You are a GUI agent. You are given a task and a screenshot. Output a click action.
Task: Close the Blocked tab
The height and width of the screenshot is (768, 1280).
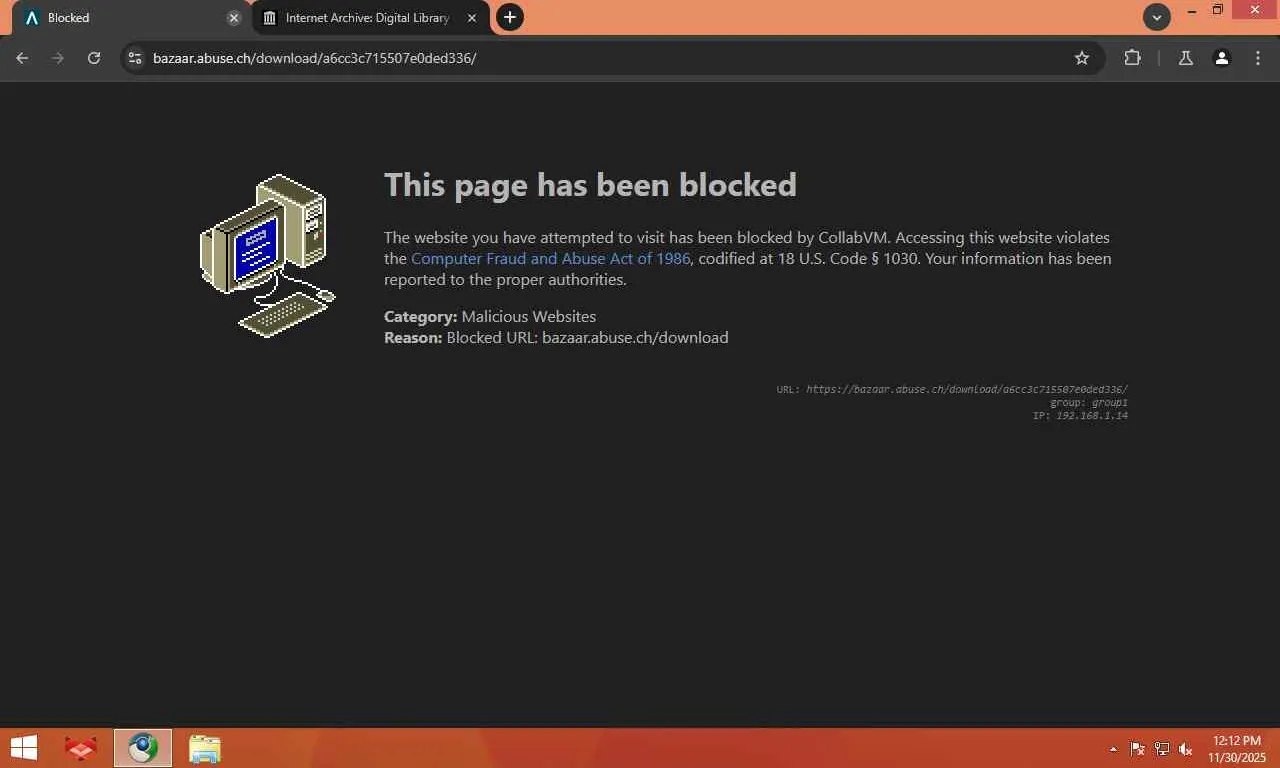click(x=234, y=18)
